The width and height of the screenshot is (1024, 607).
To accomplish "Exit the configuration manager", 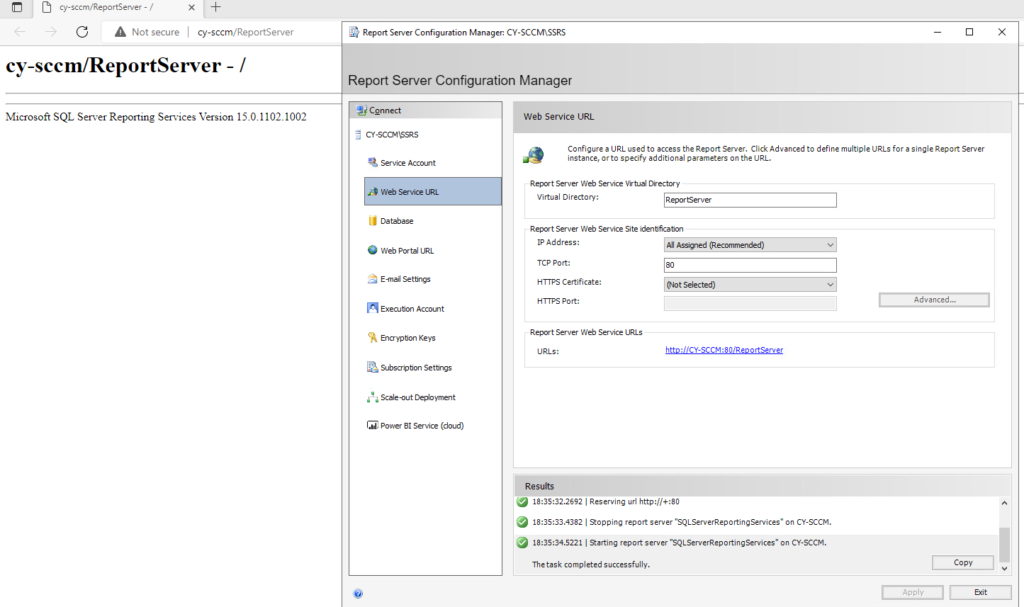I will pyautogui.click(x=980, y=592).
